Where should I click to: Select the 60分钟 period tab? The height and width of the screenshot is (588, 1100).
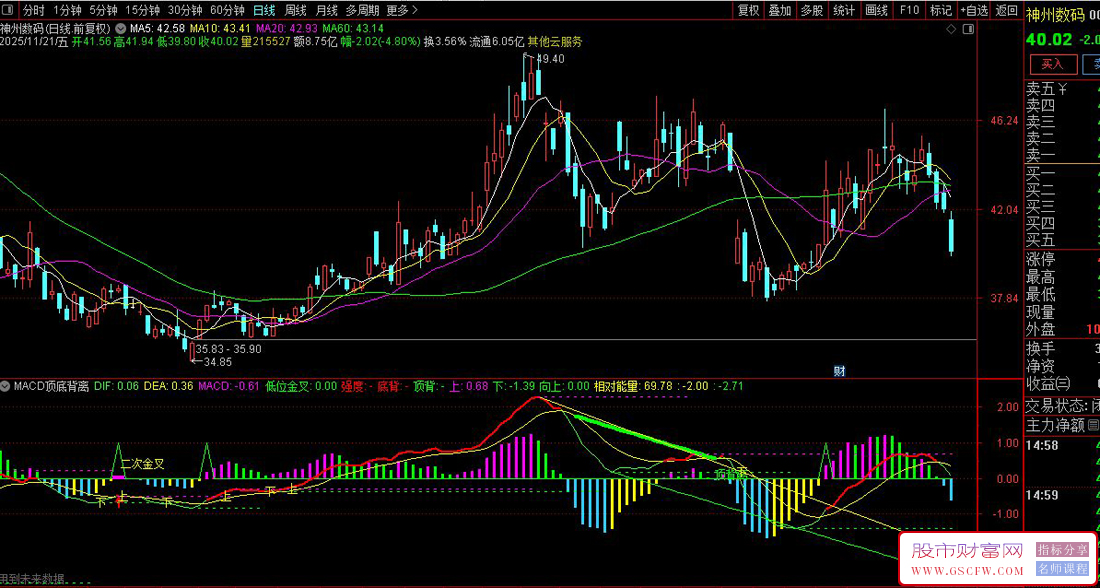click(227, 10)
